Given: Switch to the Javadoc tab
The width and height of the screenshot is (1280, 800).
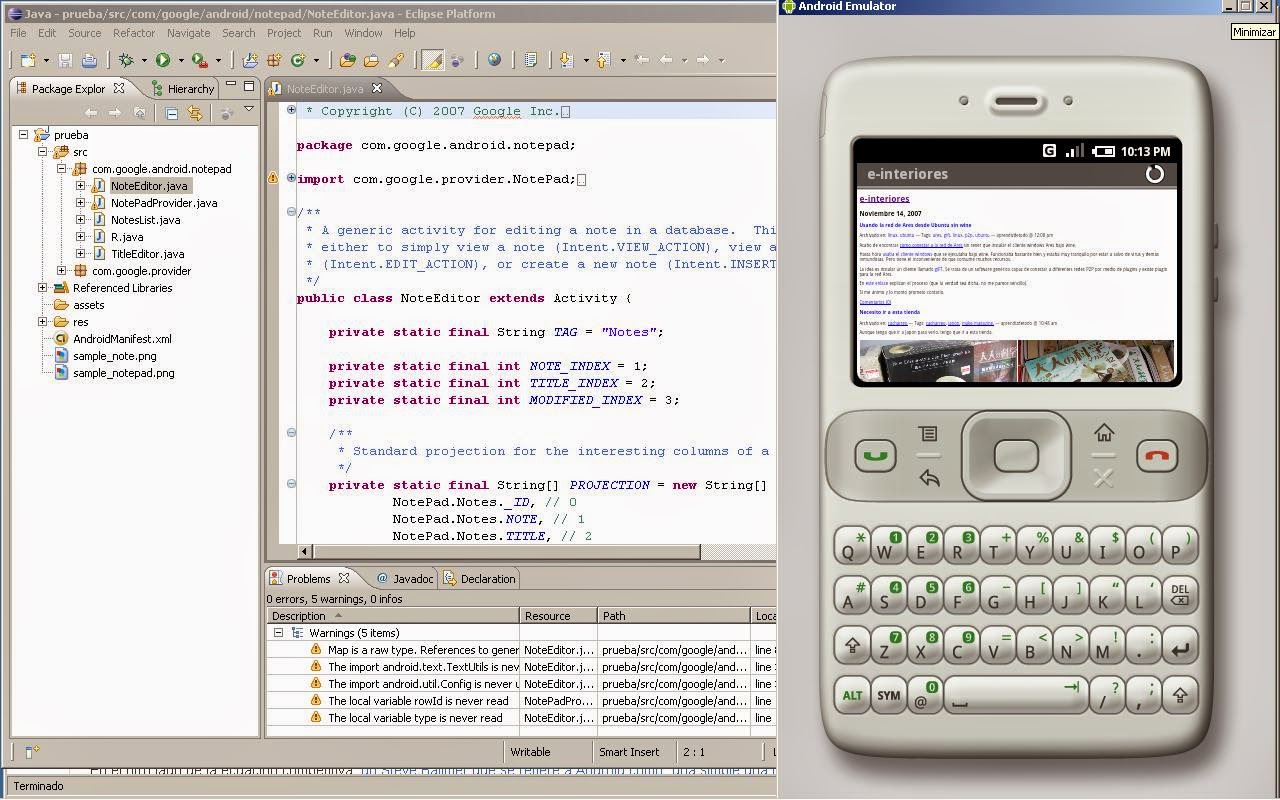Looking at the screenshot, I should (x=404, y=579).
